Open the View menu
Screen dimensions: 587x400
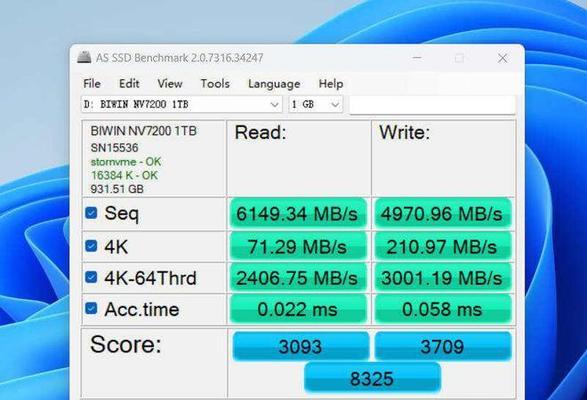click(x=170, y=84)
